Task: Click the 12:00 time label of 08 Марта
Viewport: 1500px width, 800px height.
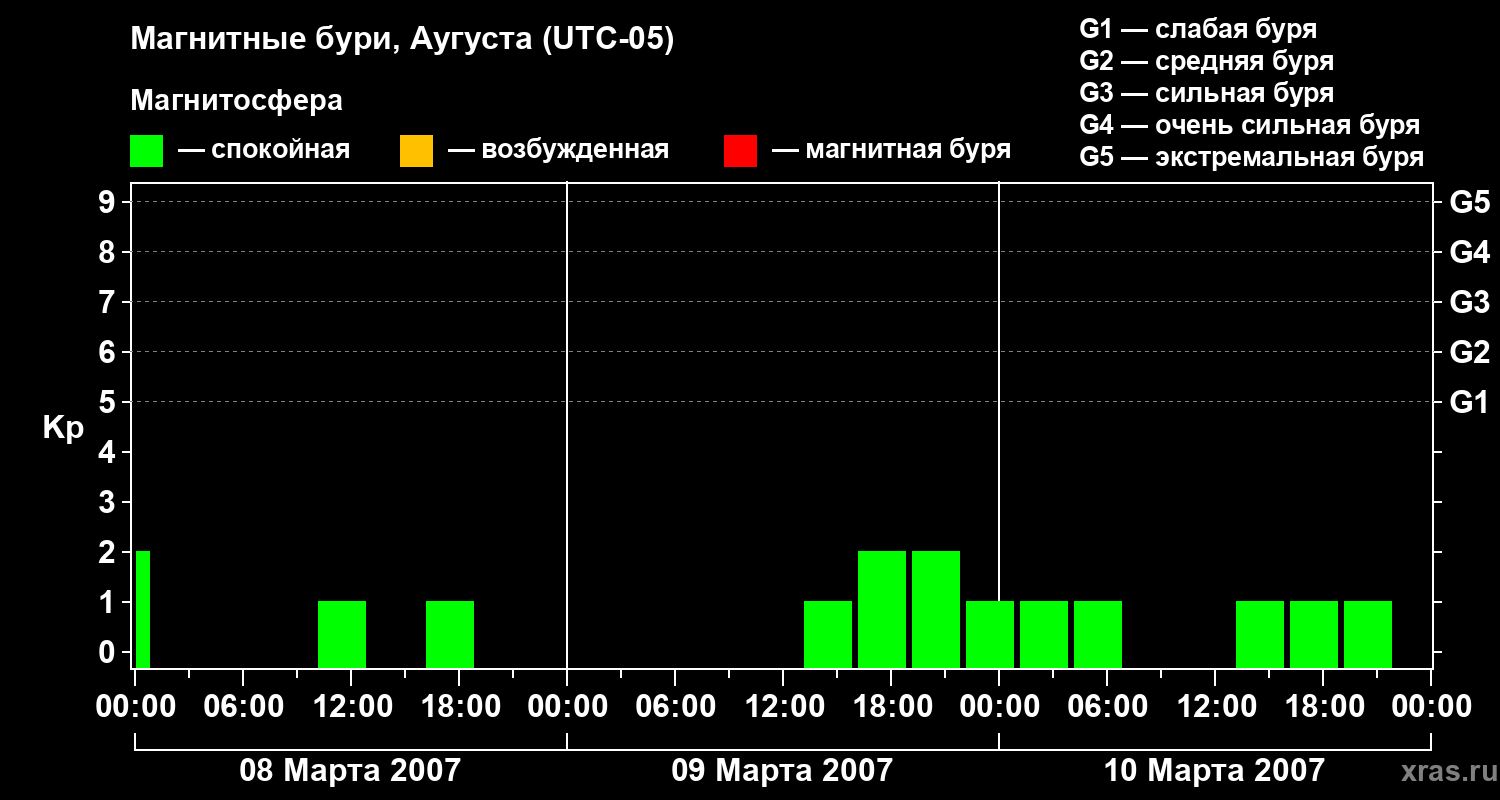Action: pos(351,707)
